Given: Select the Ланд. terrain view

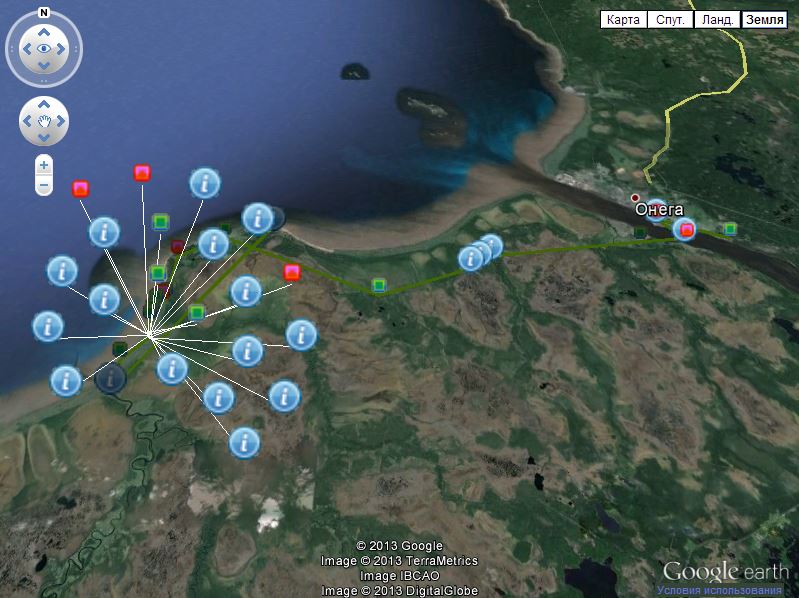Looking at the screenshot, I should pos(718,19).
